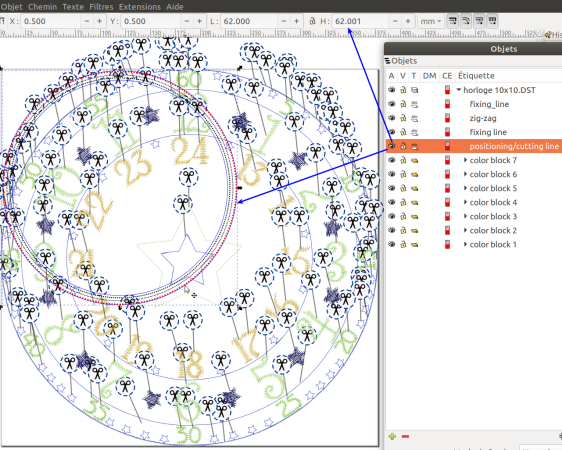Open the mm units dropdown
This screenshot has height=450, width=562.
pos(430,21)
